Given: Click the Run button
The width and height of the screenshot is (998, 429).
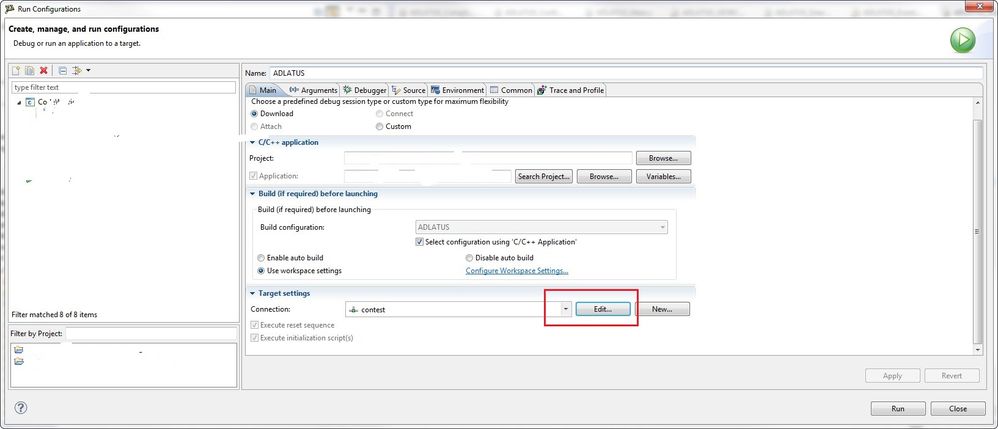Looking at the screenshot, I should 897,409.
